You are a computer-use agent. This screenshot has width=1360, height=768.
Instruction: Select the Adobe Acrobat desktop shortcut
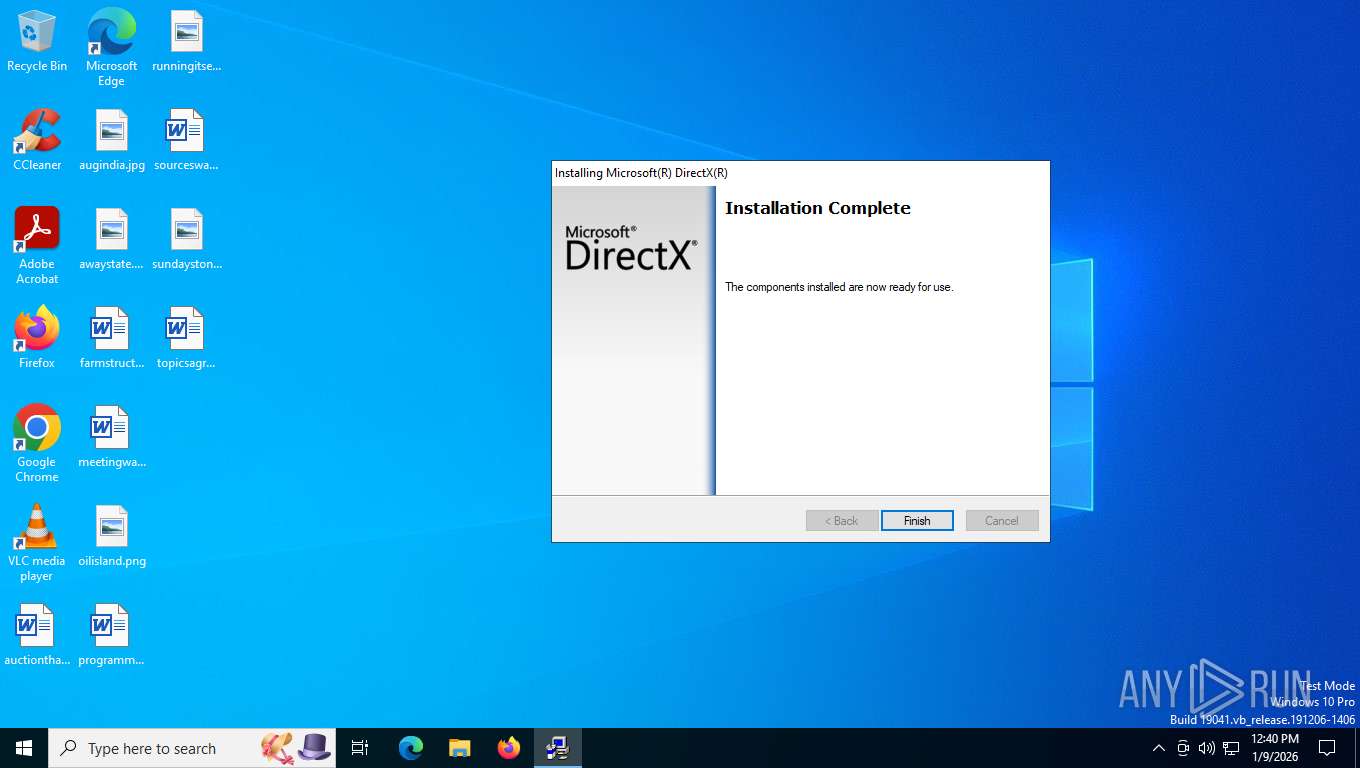[x=37, y=246]
